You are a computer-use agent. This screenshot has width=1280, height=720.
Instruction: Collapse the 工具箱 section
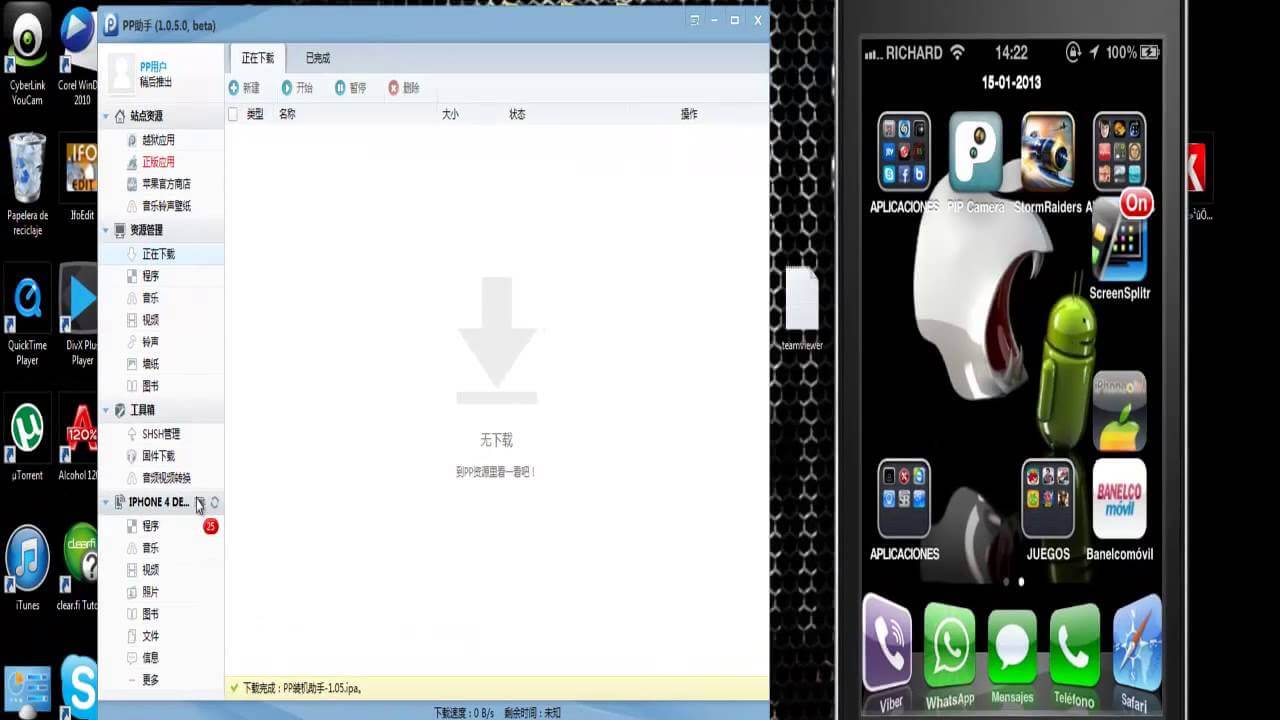click(x=105, y=410)
